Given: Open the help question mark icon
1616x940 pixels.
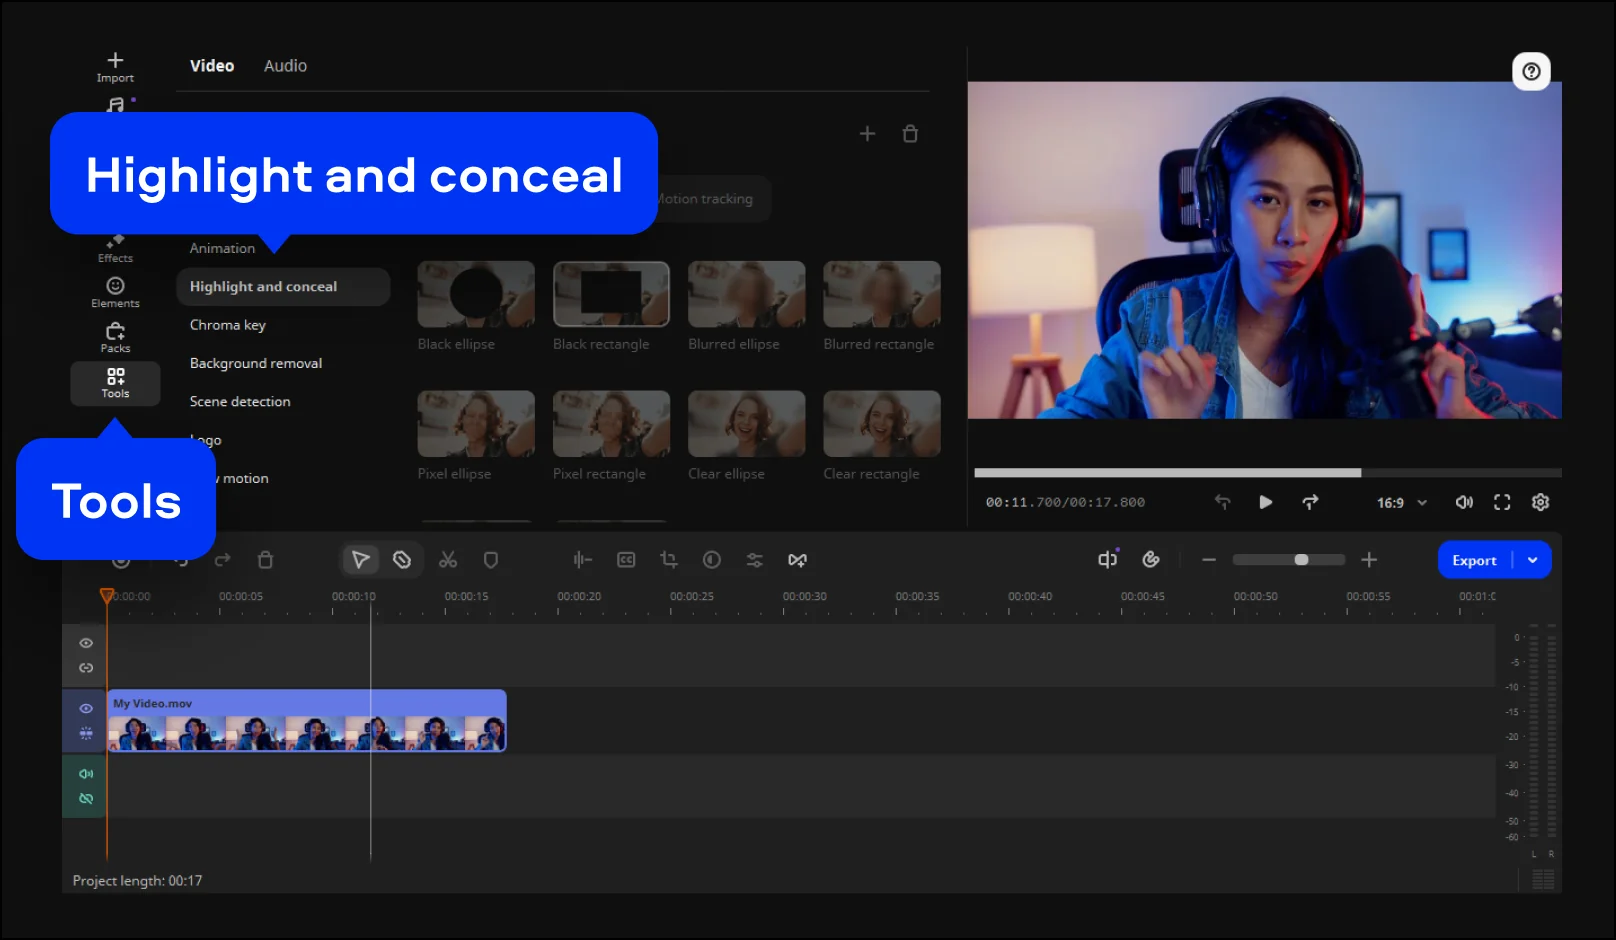Looking at the screenshot, I should click(x=1530, y=72).
